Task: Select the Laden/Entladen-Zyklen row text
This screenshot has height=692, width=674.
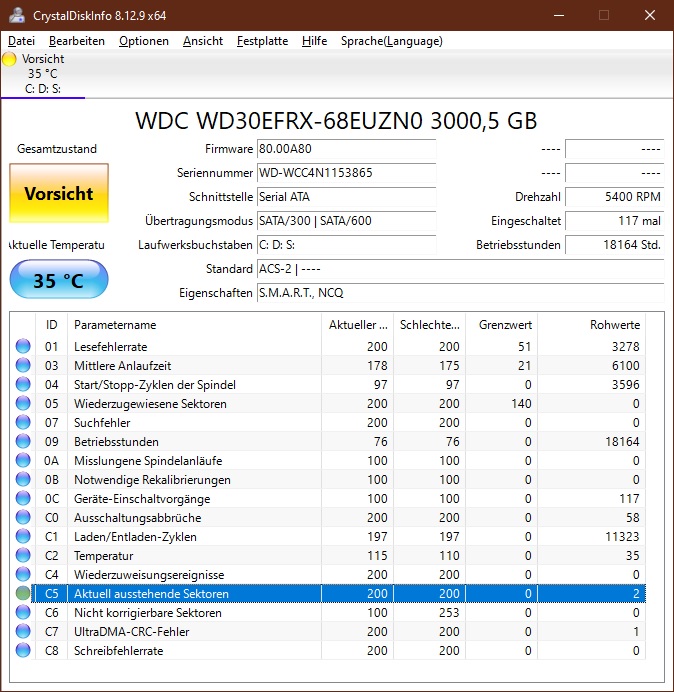Action: pyautogui.click(x=135, y=537)
